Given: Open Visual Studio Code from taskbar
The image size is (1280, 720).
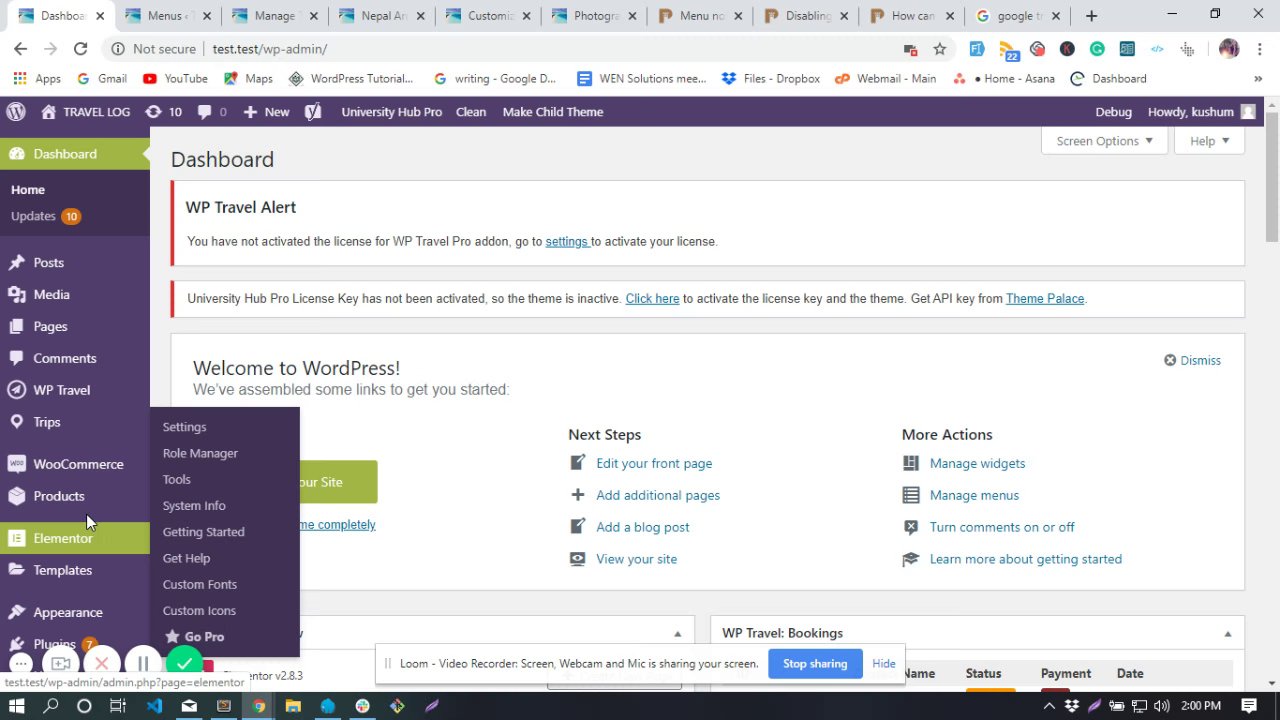Looking at the screenshot, I should coord(154,706).
